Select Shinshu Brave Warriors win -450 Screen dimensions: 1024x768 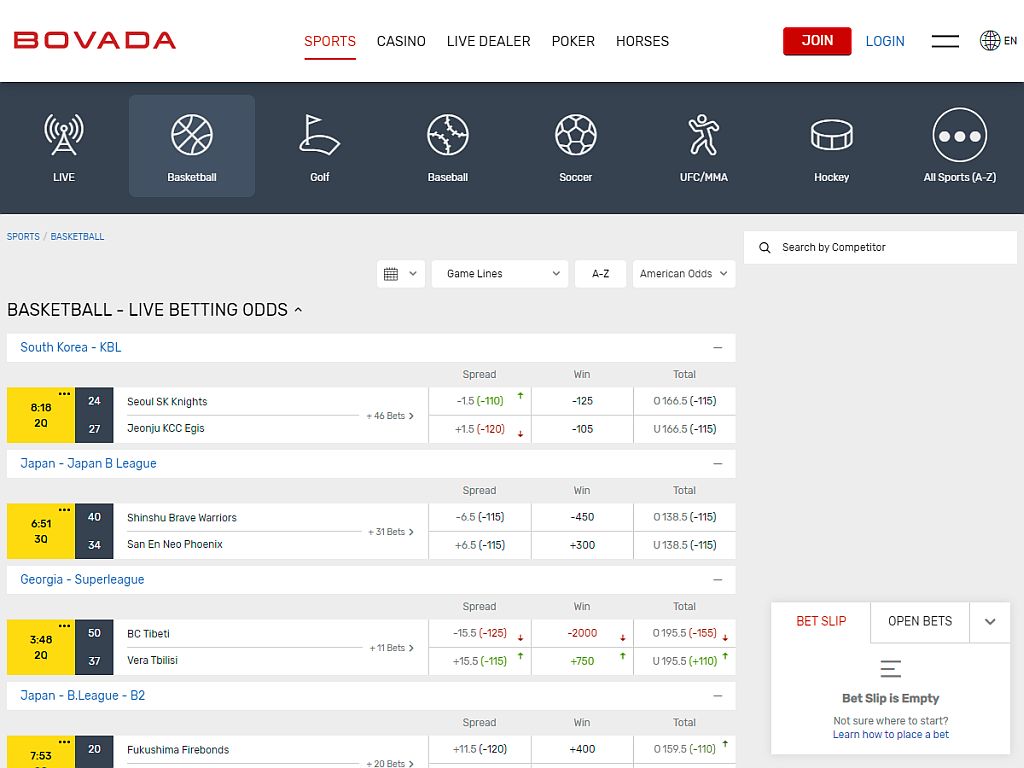point(582,517)
